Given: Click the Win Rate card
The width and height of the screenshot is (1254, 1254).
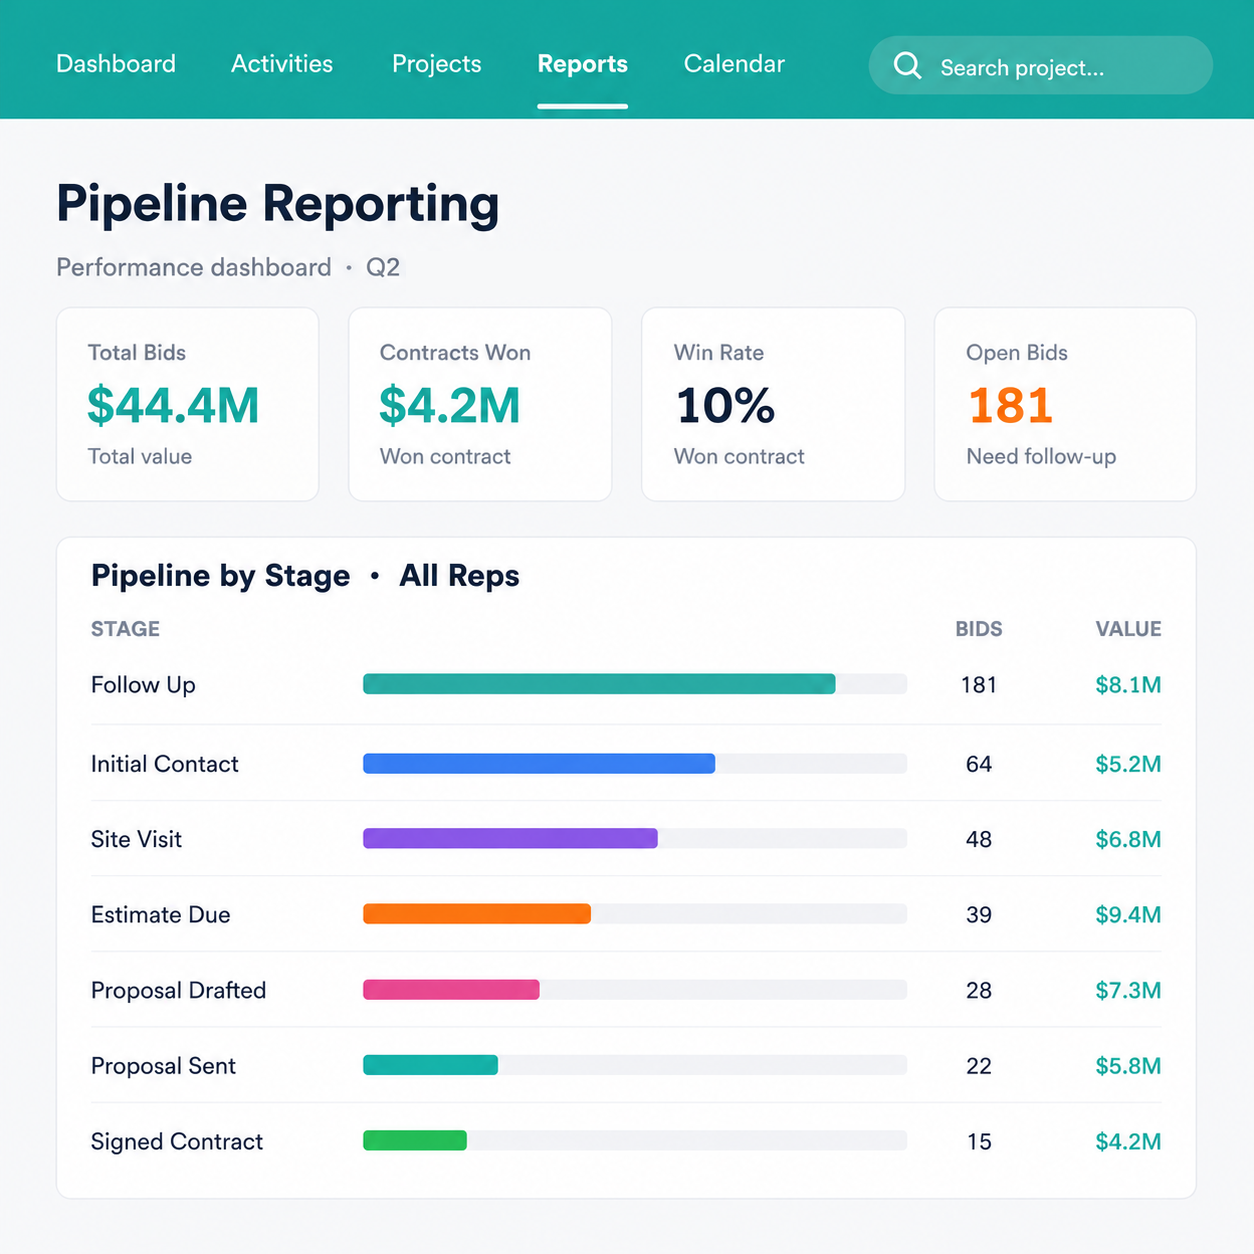Looking at the screenshot, I should coord(773,404).
